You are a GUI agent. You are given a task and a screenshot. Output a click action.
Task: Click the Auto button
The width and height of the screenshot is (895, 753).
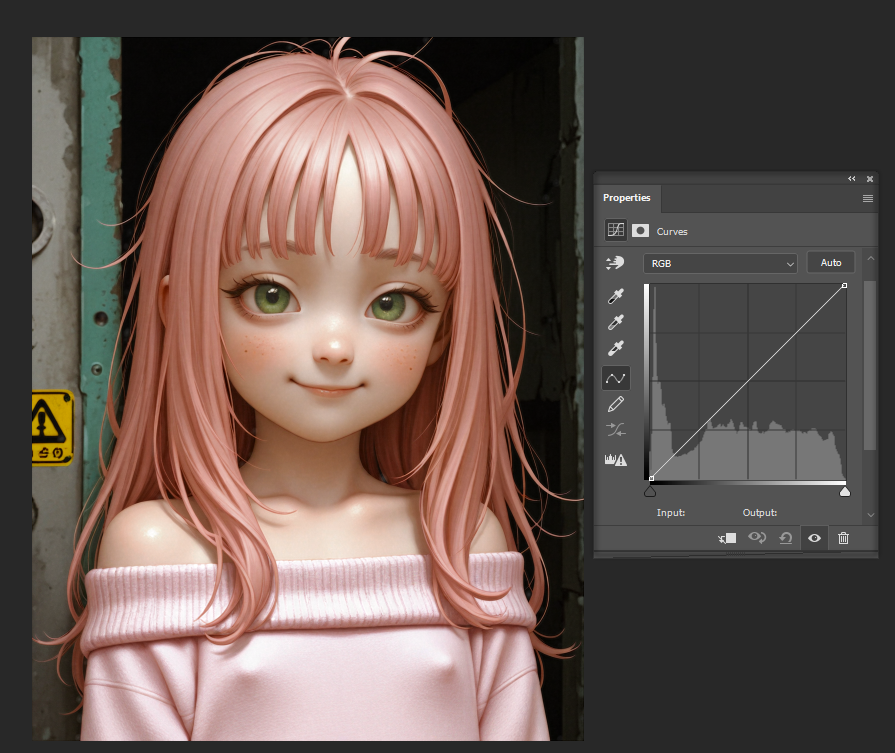click(831, 263)
